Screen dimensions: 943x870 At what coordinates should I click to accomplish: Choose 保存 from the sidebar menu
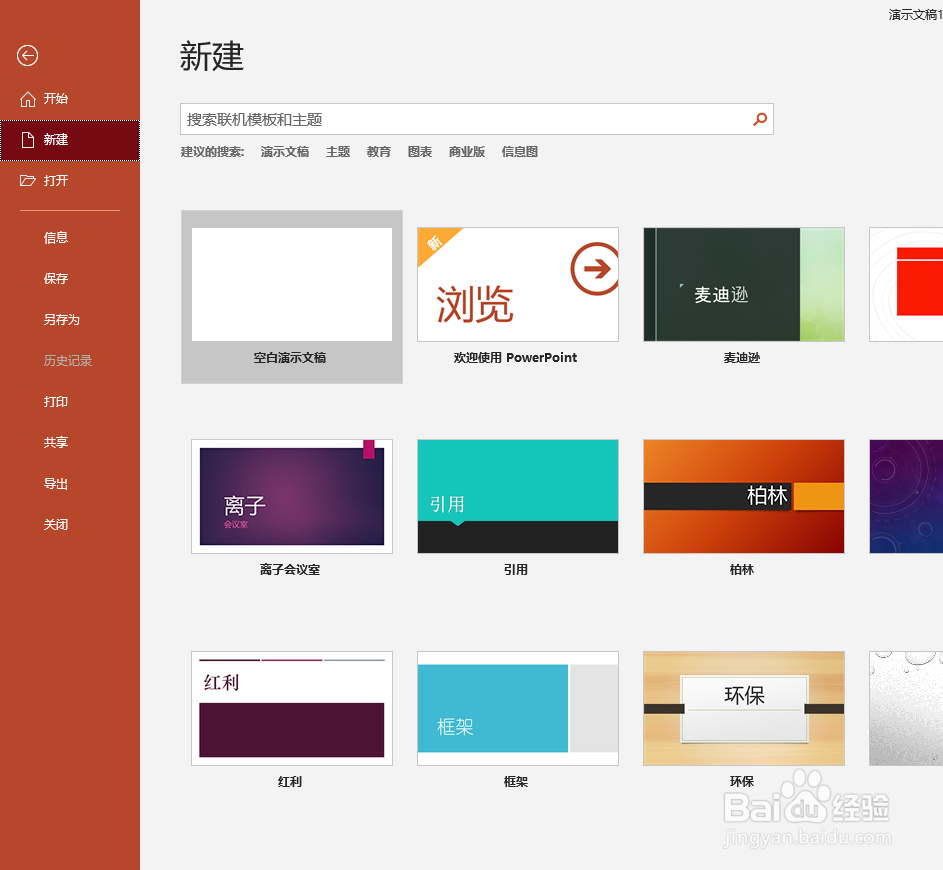point(55,278)
